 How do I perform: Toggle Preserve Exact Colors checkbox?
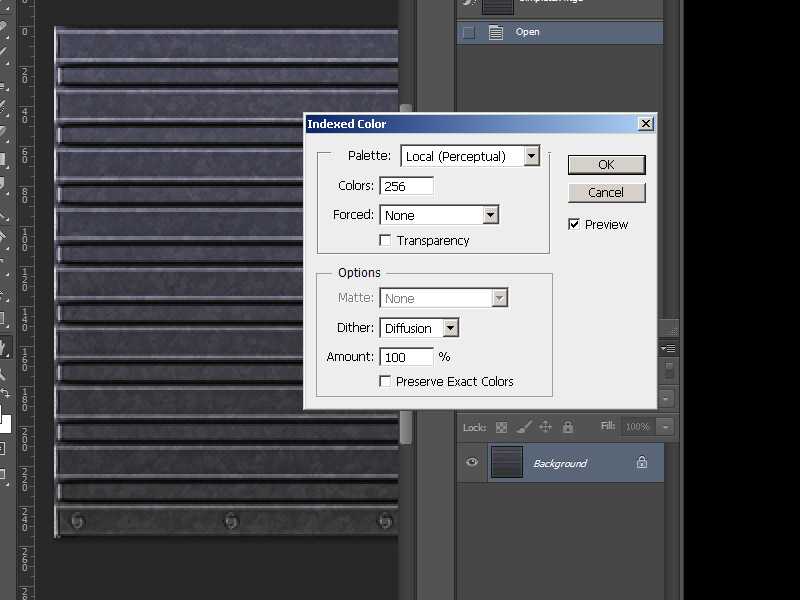coord(385,381)
